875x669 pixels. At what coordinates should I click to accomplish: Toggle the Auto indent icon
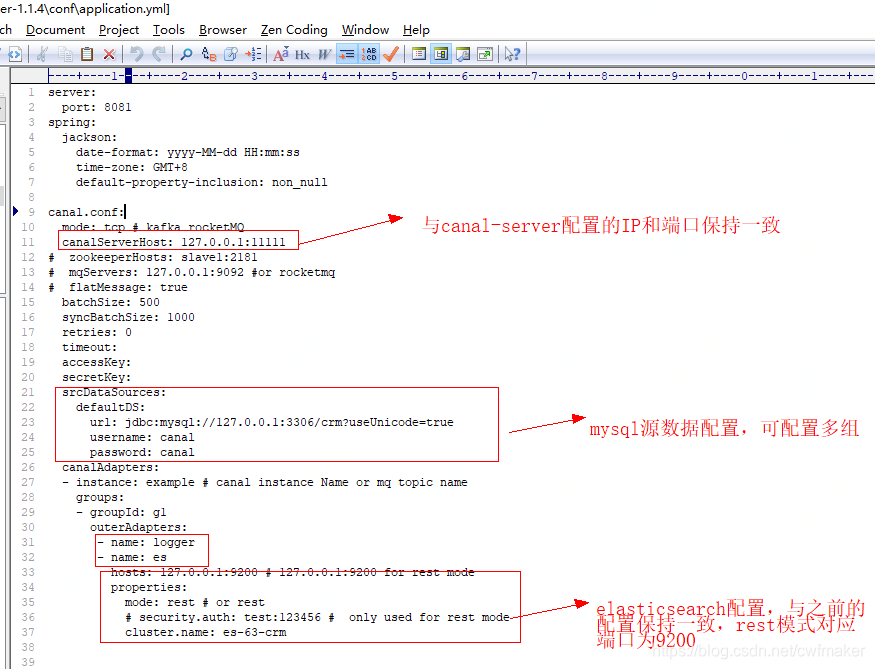(x=347, y=54)
